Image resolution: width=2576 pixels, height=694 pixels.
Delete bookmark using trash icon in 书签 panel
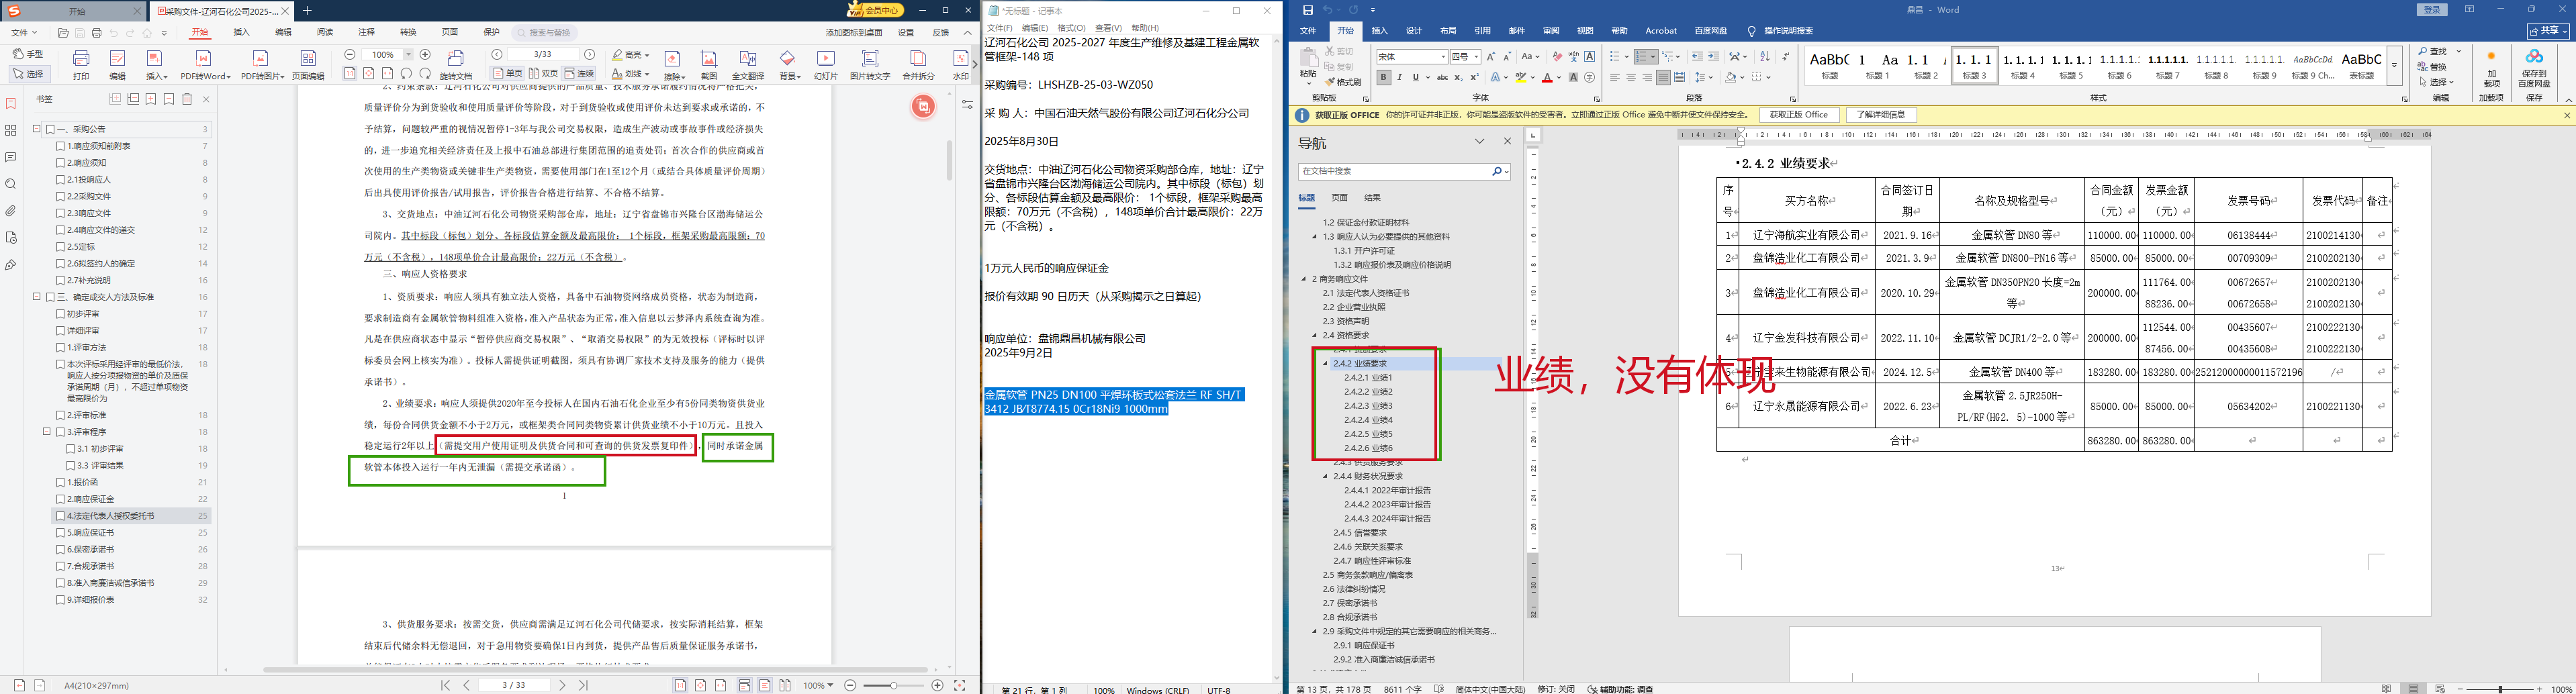point(187,99)
